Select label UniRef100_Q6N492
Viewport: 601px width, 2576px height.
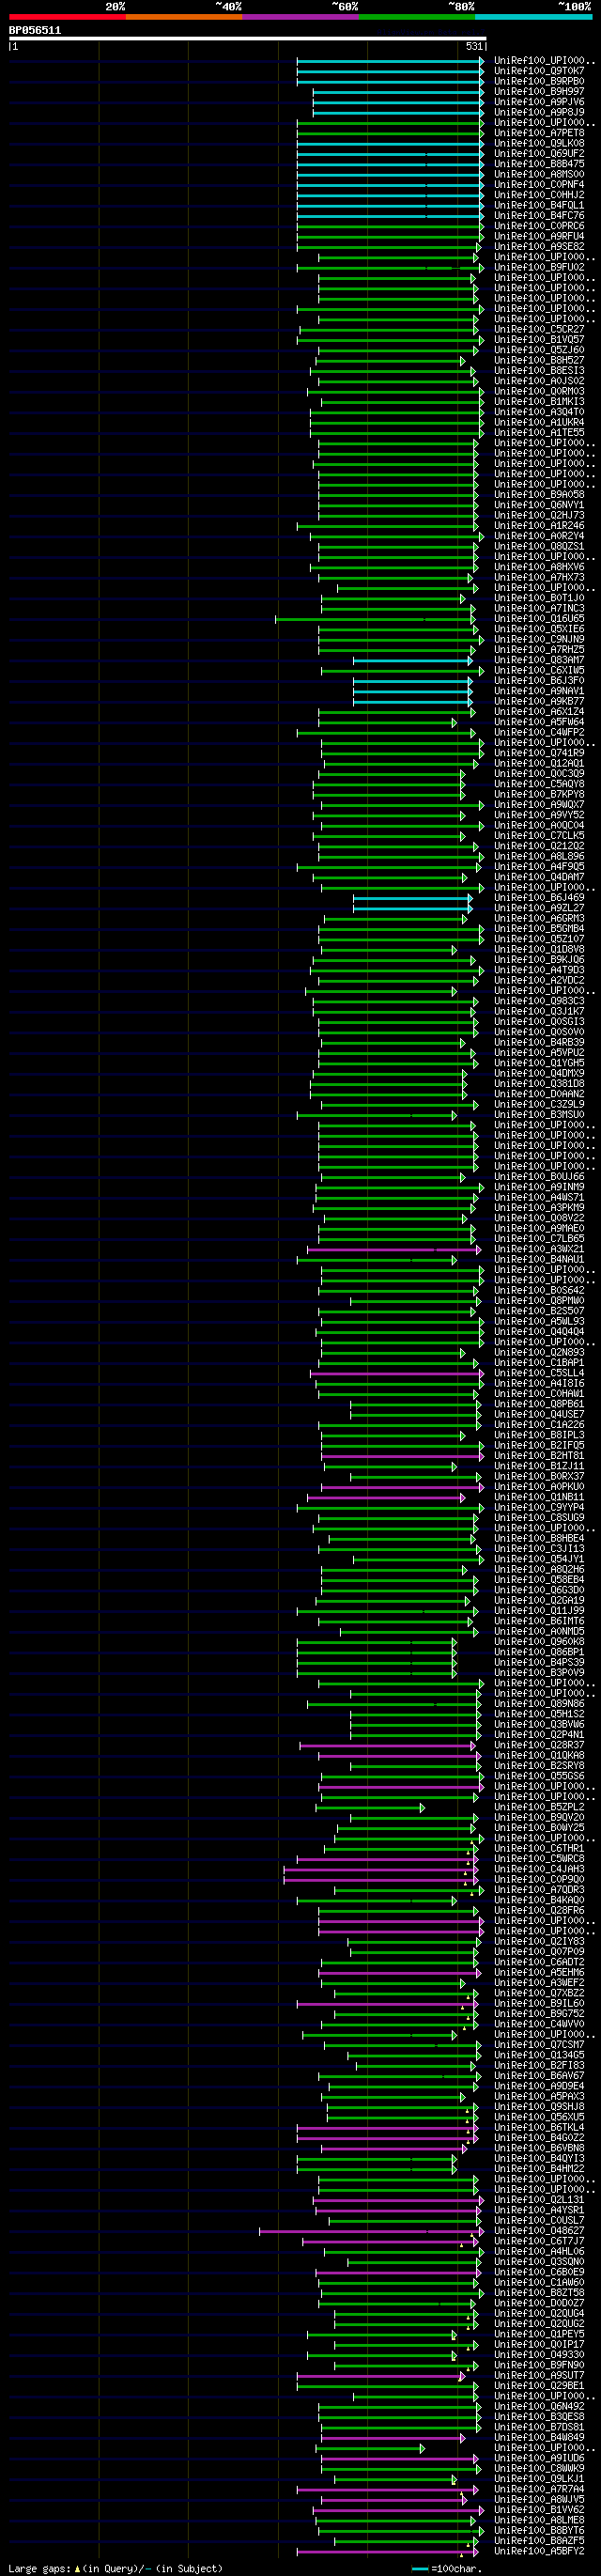539,2406
